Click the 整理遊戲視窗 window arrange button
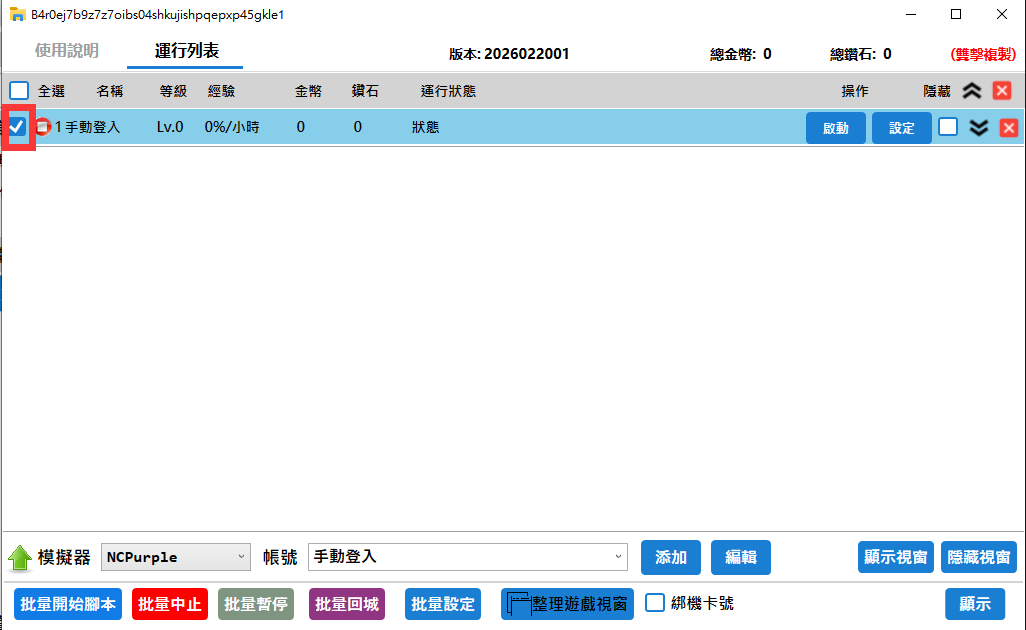Image resolution: width=1026 pixels, height=630 pixels. 567,604
